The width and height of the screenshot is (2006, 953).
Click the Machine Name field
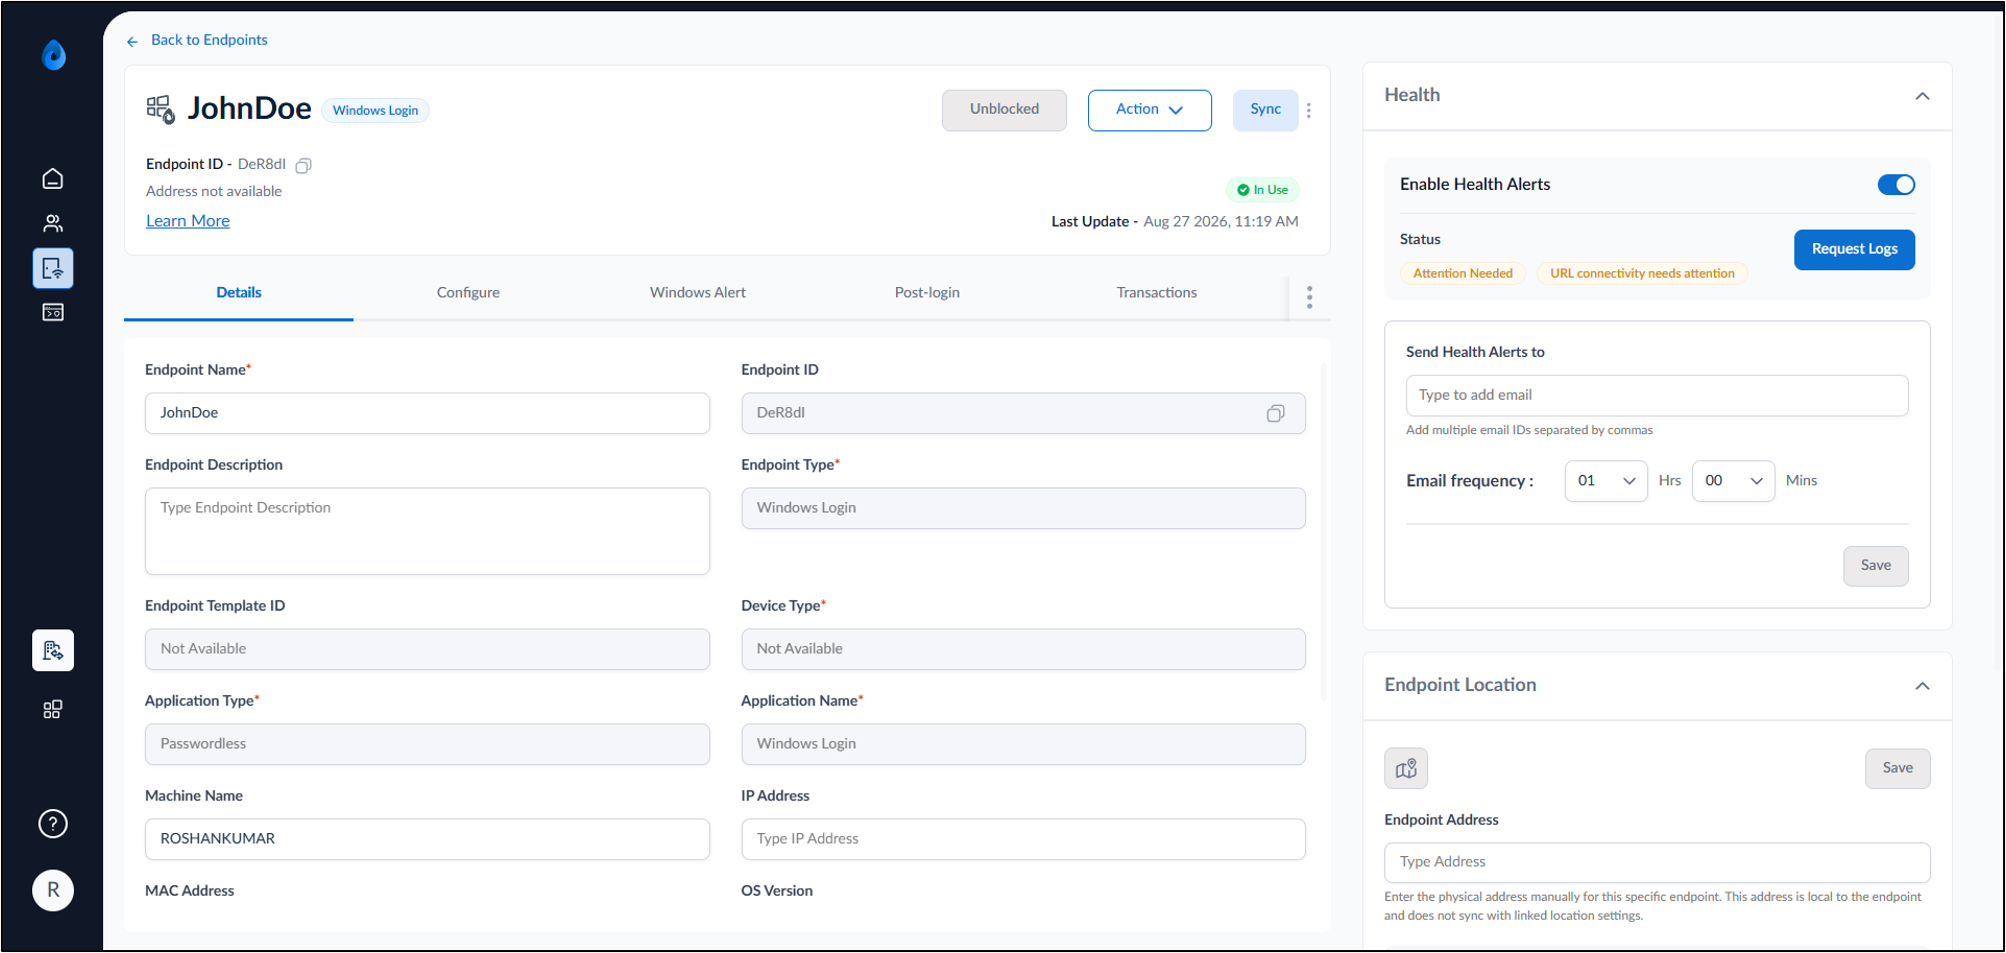[427, 839]
